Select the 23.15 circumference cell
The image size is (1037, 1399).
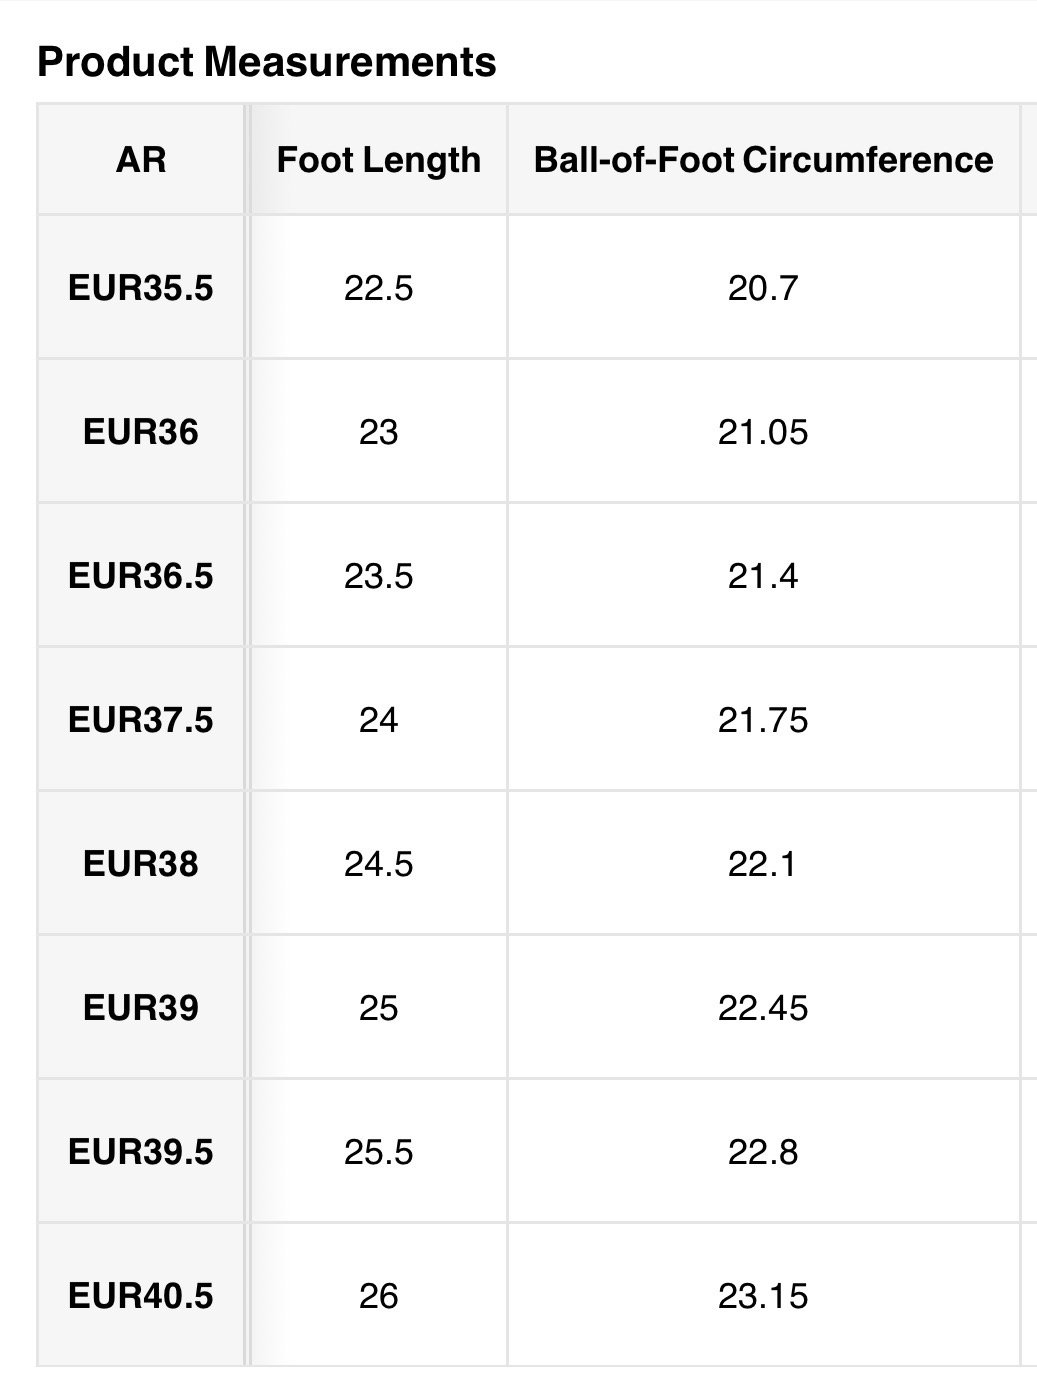point(763,1296)
